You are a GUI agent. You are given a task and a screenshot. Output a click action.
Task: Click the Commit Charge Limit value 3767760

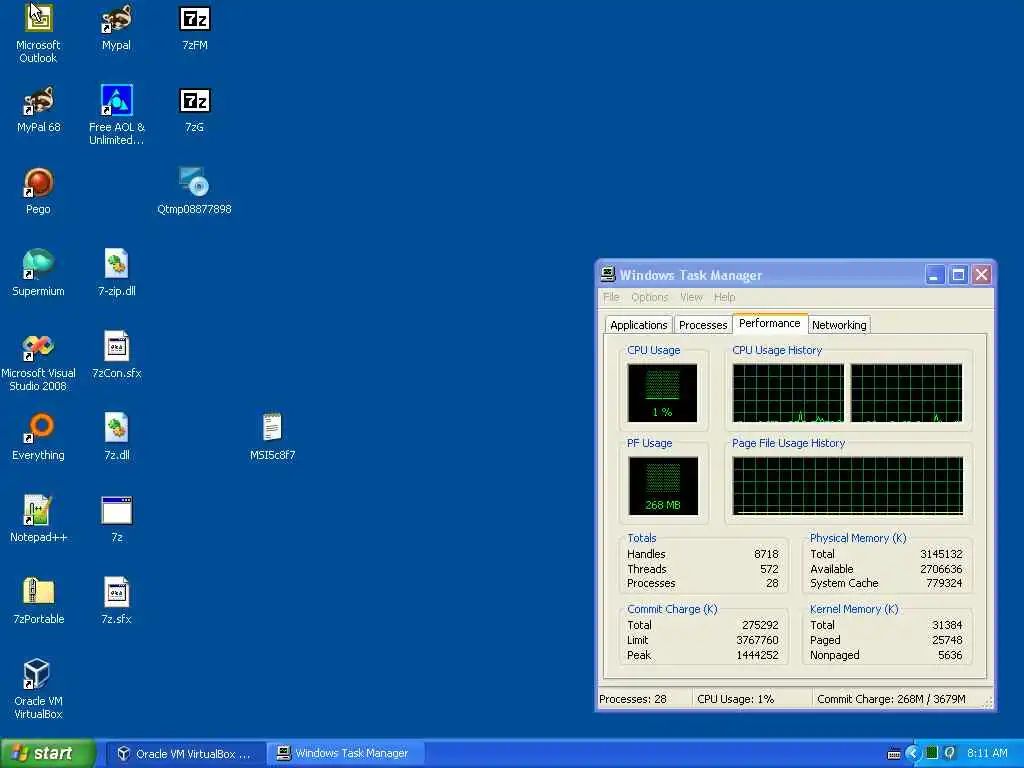click(x=758, y=640)
